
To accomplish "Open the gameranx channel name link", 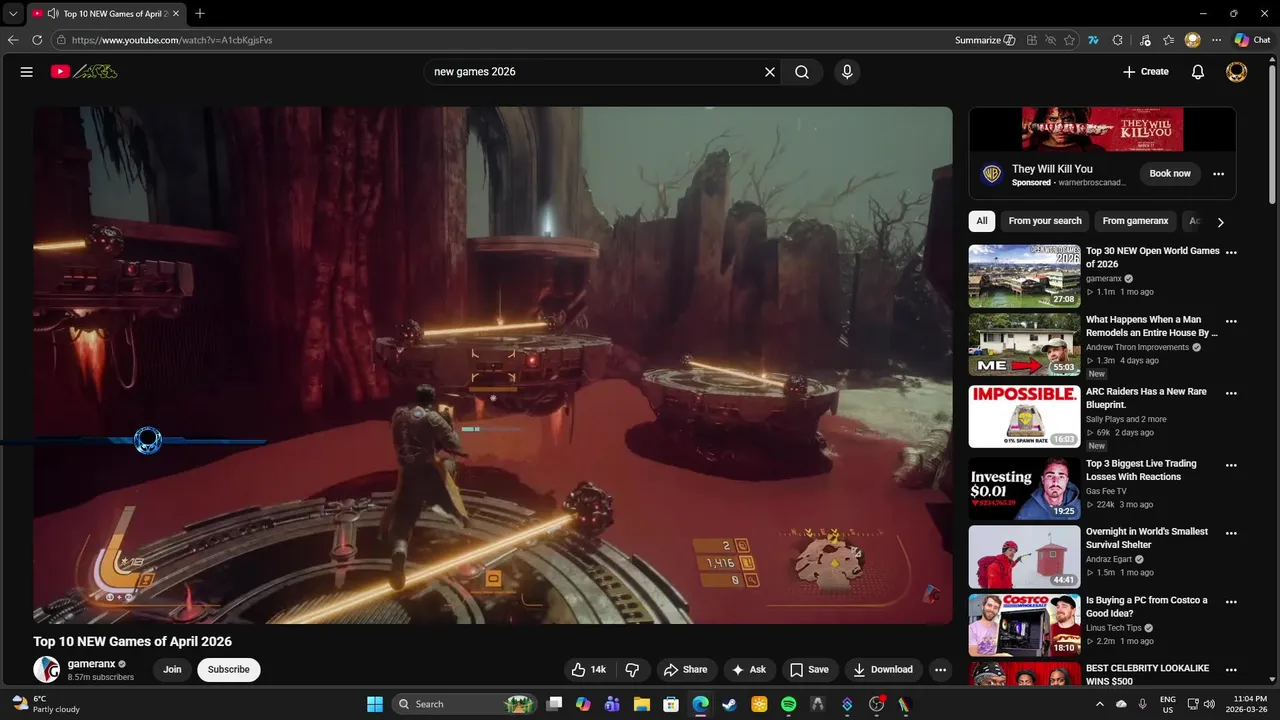I will point(91,664).
